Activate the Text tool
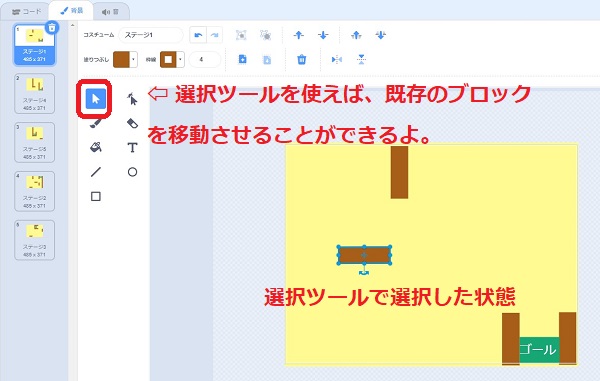The width and height of the screenshot is (600, 381). coord(132,147)
